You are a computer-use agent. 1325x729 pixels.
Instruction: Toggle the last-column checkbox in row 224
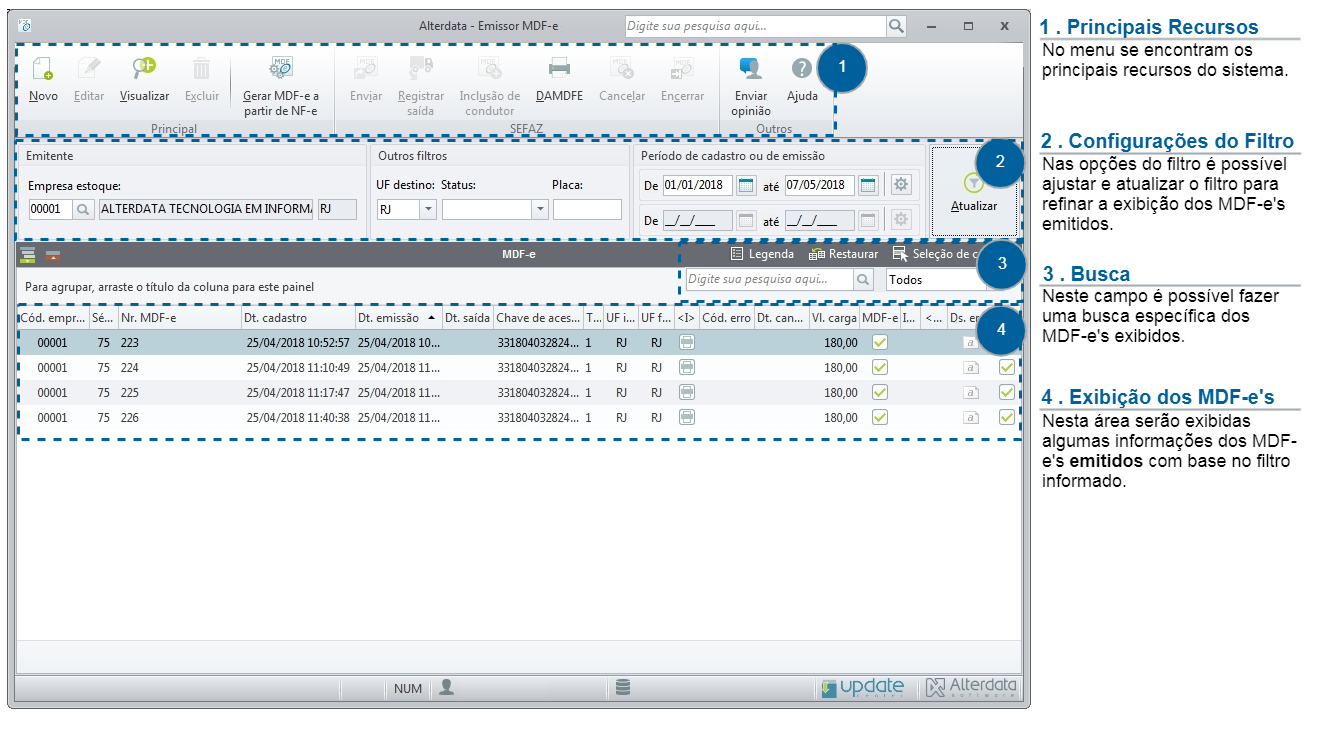coord(1006,367)
